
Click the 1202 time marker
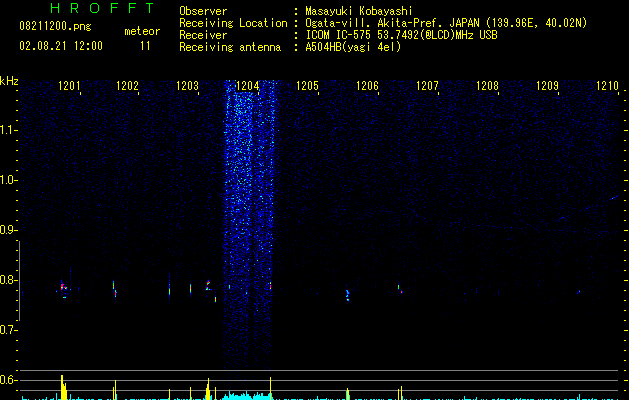(x=127, y=86)
